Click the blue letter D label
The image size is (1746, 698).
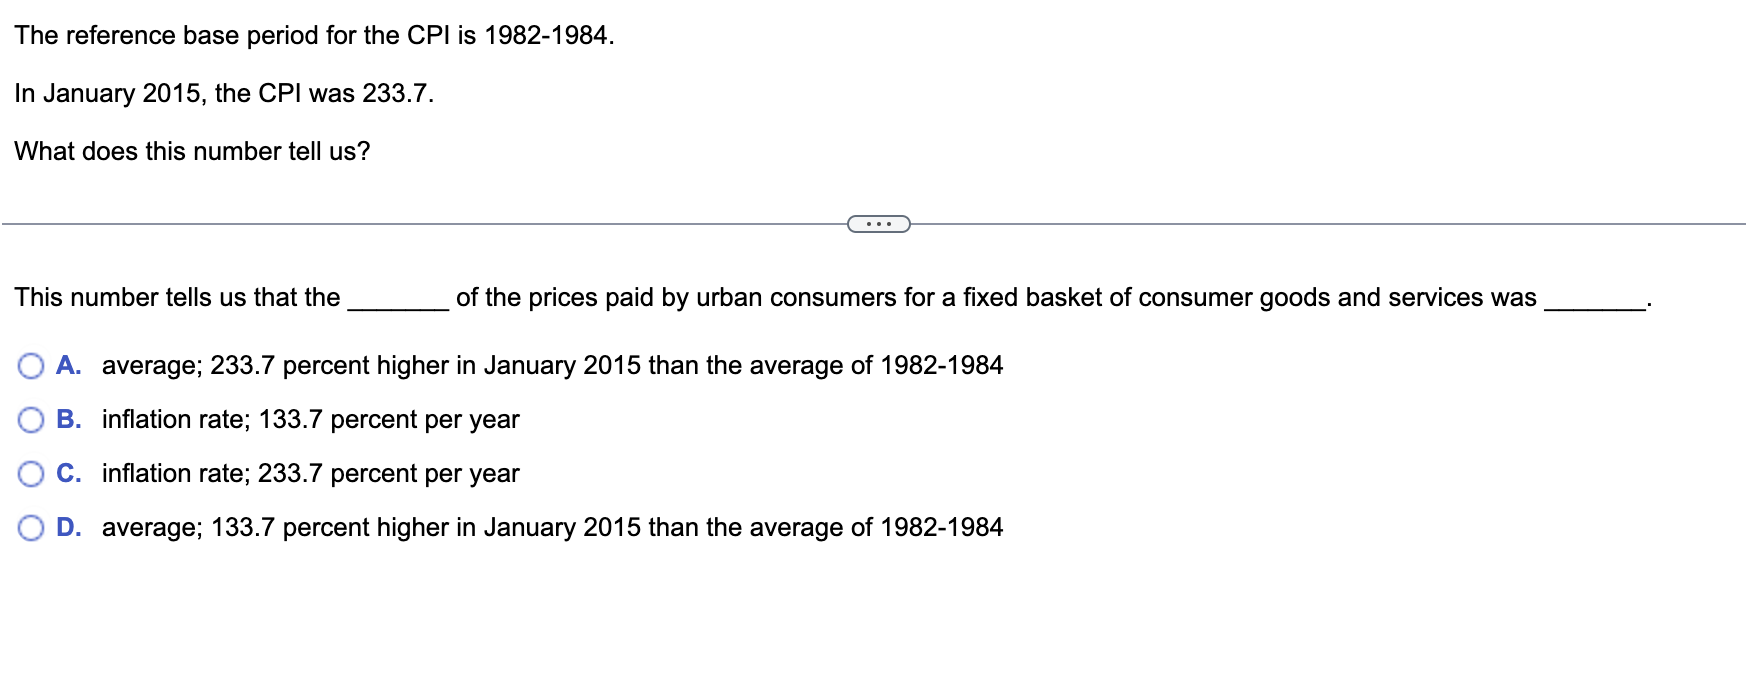point(68,528)
